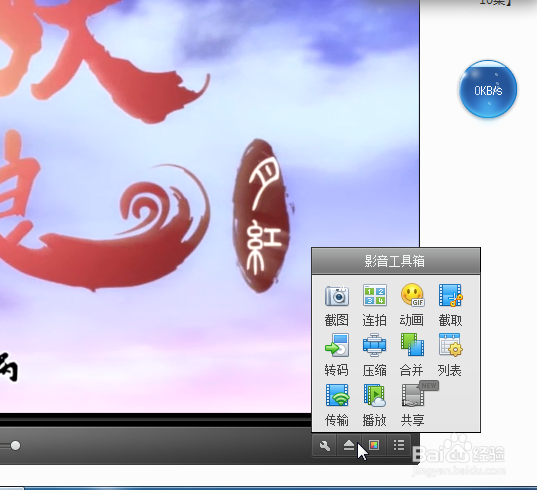
Task: Show the playlist using the list button
Action: coord(399,445)
